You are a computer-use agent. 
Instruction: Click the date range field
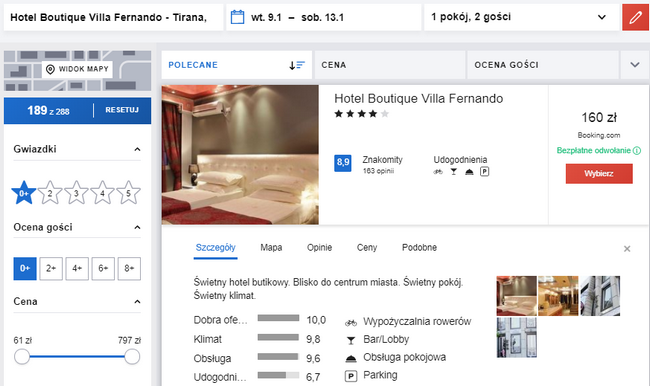coord(324,17)
